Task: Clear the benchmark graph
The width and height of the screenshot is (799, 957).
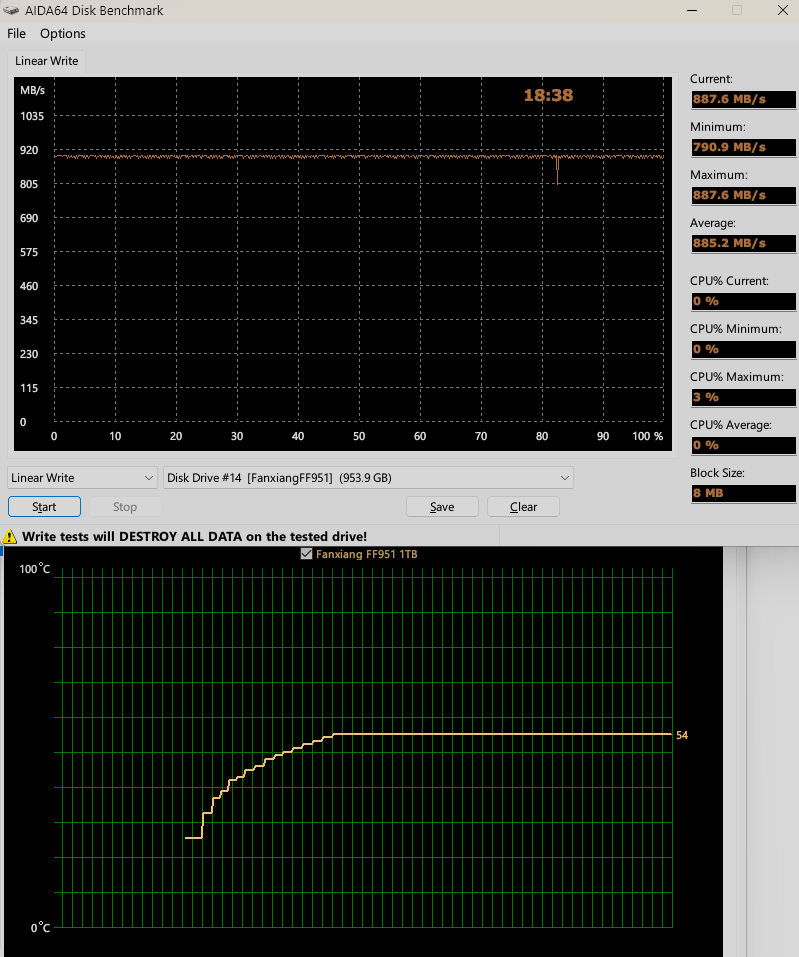Action: tap(523, 507)
